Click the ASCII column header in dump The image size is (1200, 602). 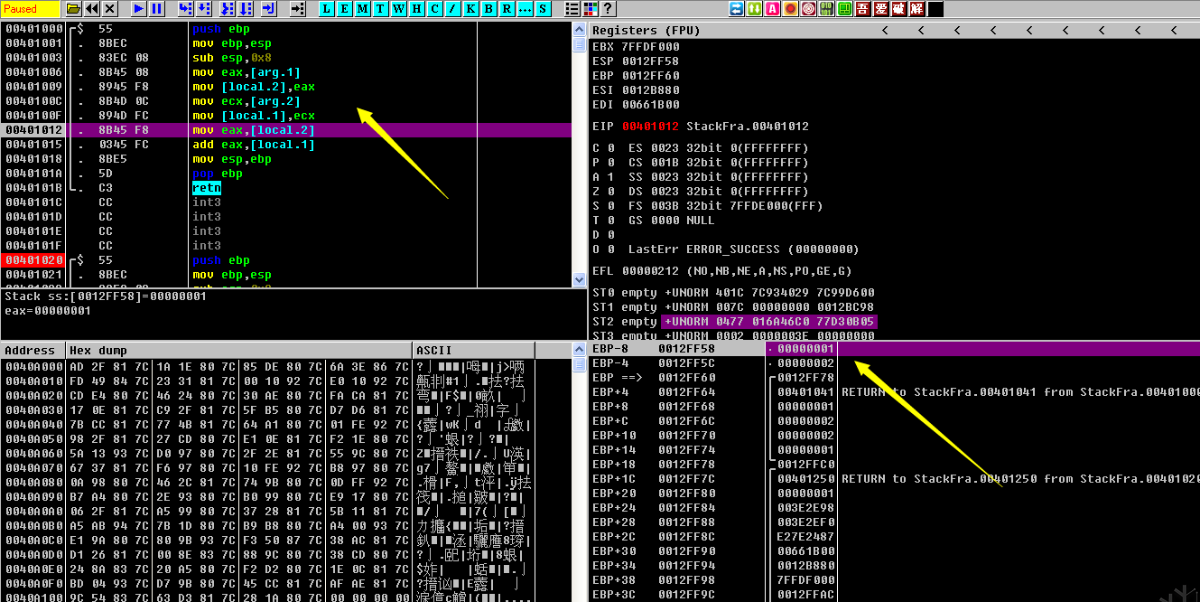[x=474, y=351]
